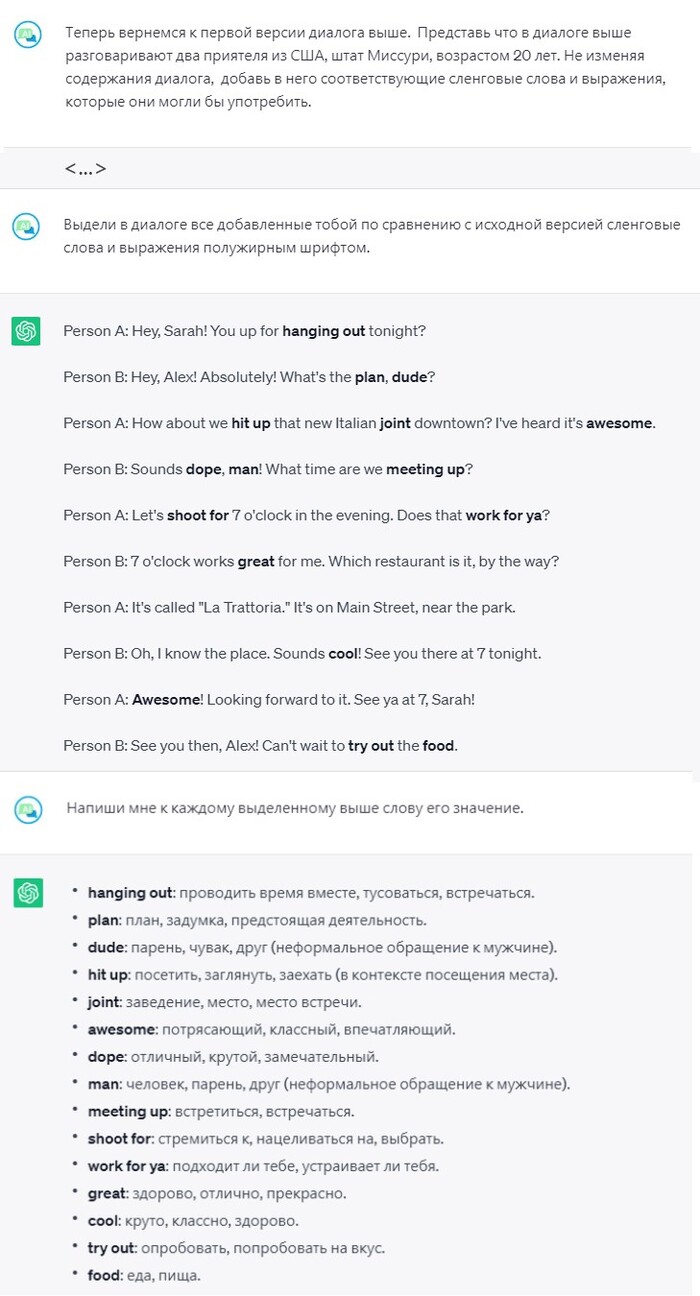Viewport: 700px width, 1296px height.
Task: Click the bold phrase "hit up" in the dialogue
Action: click(251, 423)
